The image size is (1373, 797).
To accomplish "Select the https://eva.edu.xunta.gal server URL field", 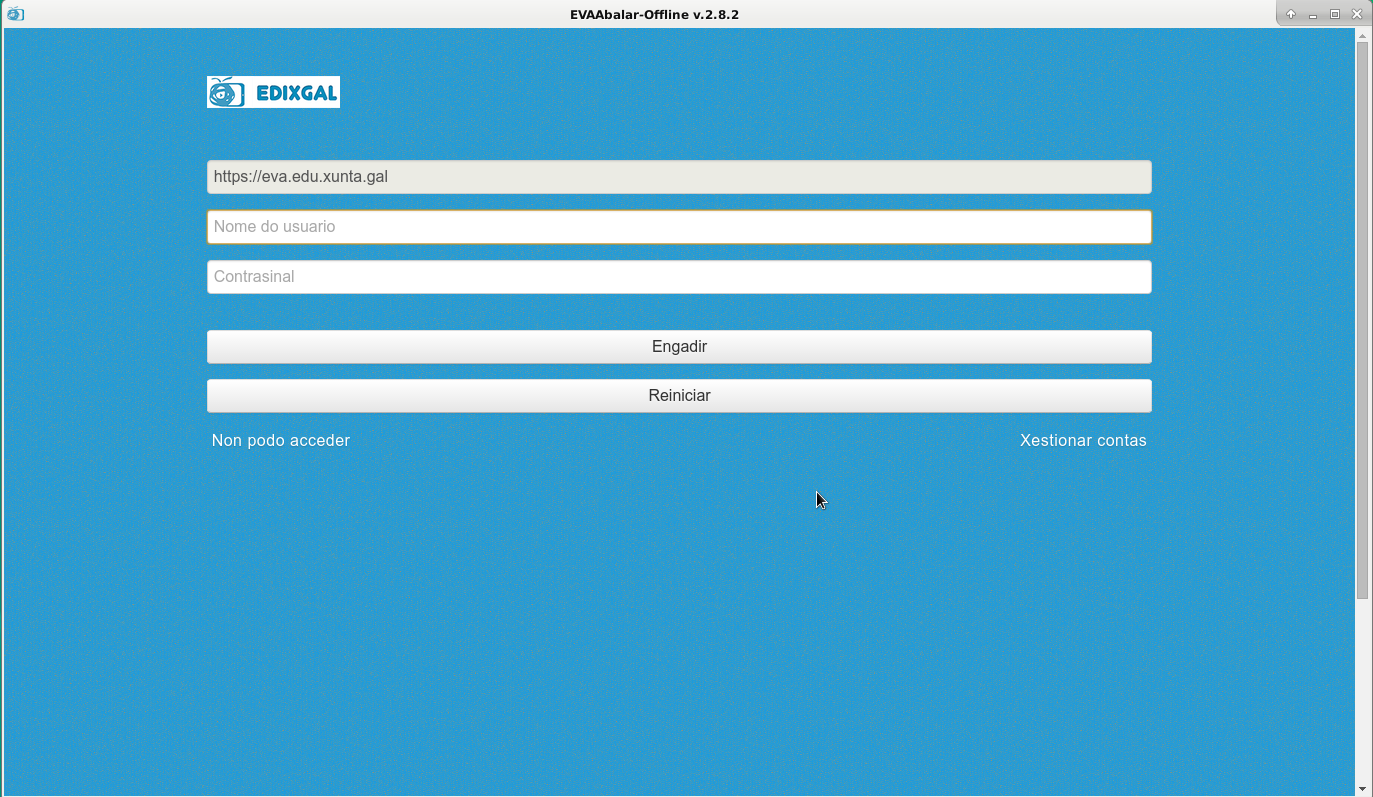I will 679,177.
